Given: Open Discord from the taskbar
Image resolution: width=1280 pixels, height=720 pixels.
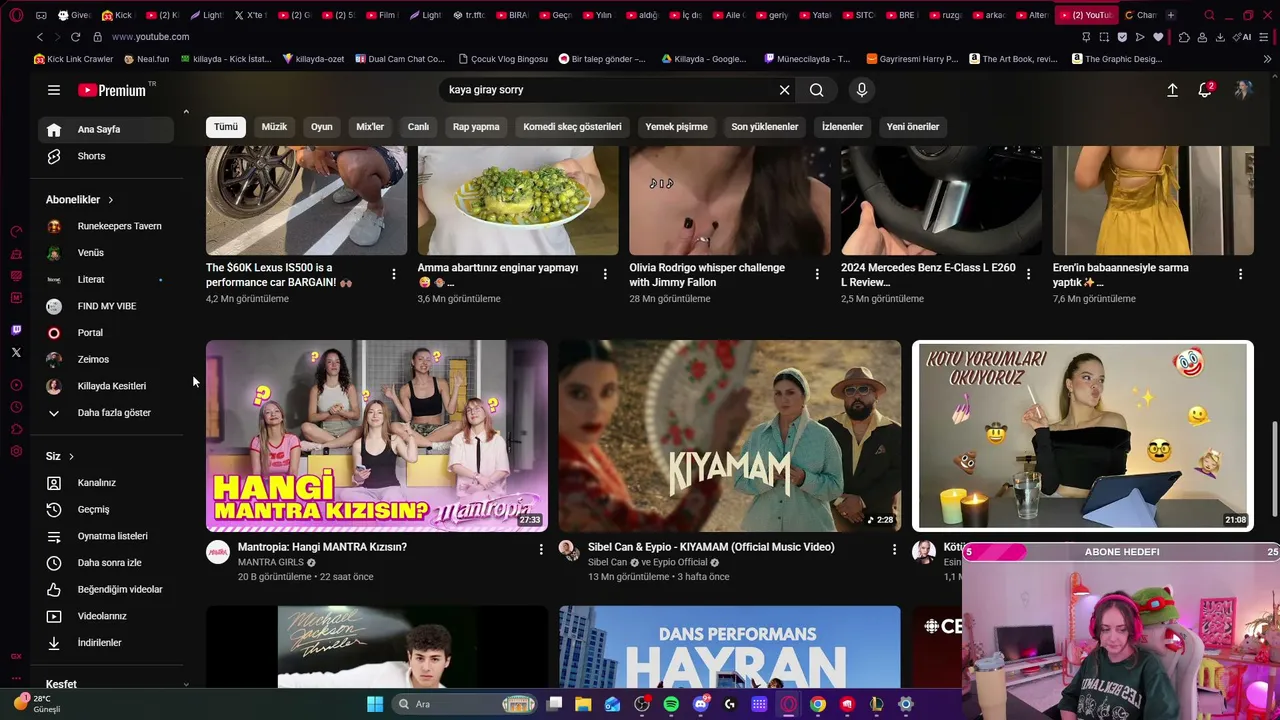Looking at the screenshot, I should [701, 704].
